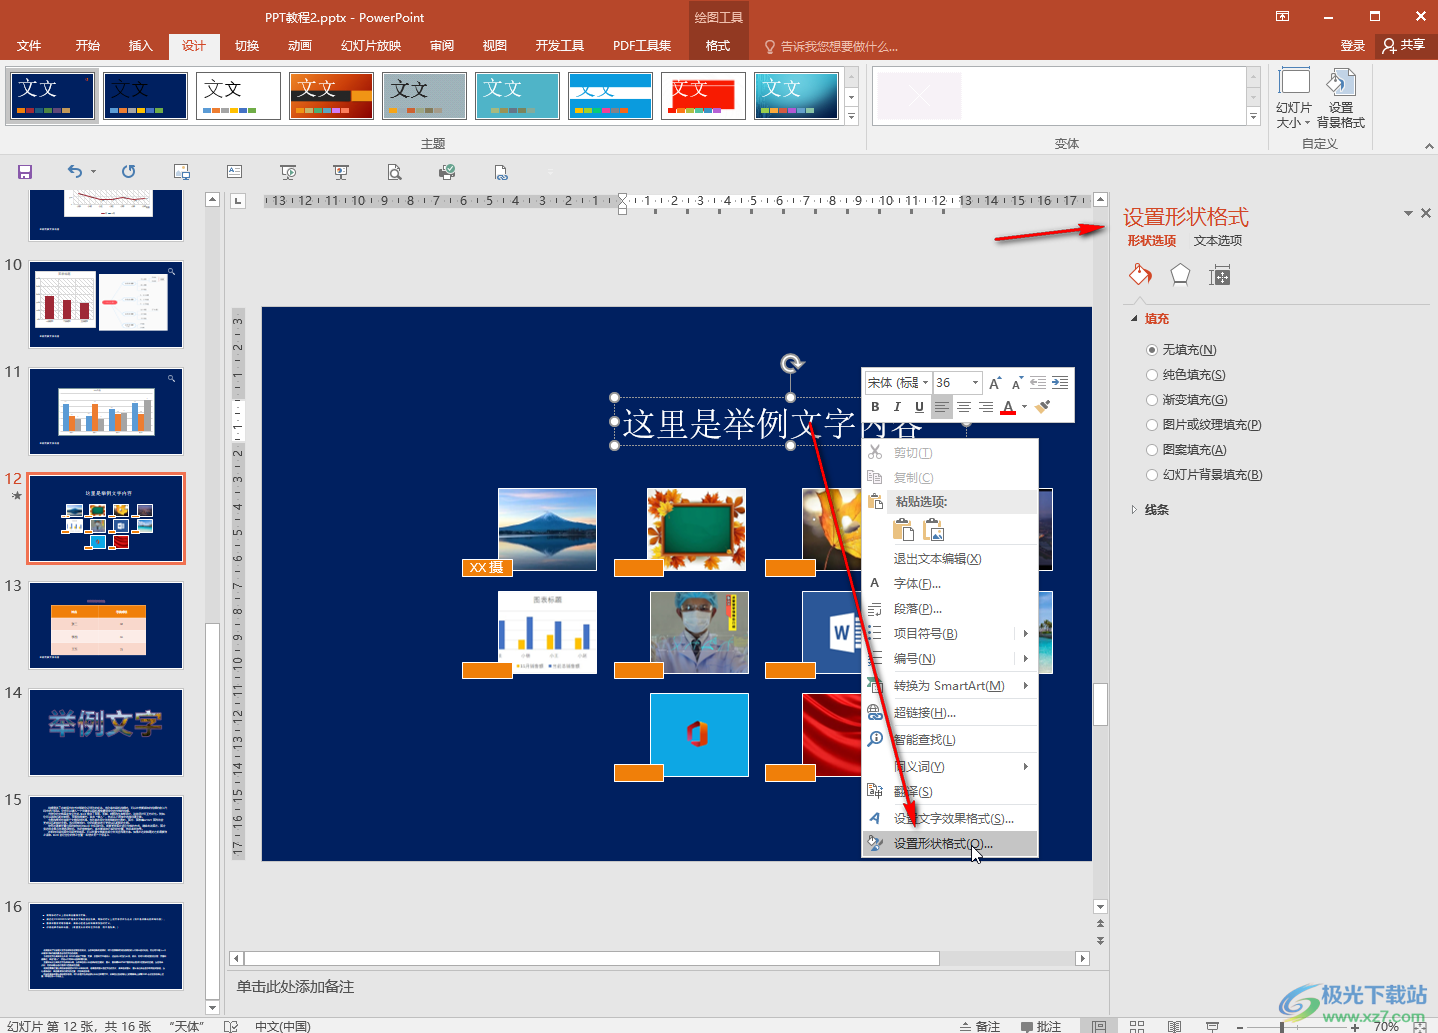Select the red and blue theme thumbnail
1438x1033 pixels.
(703, 96)
